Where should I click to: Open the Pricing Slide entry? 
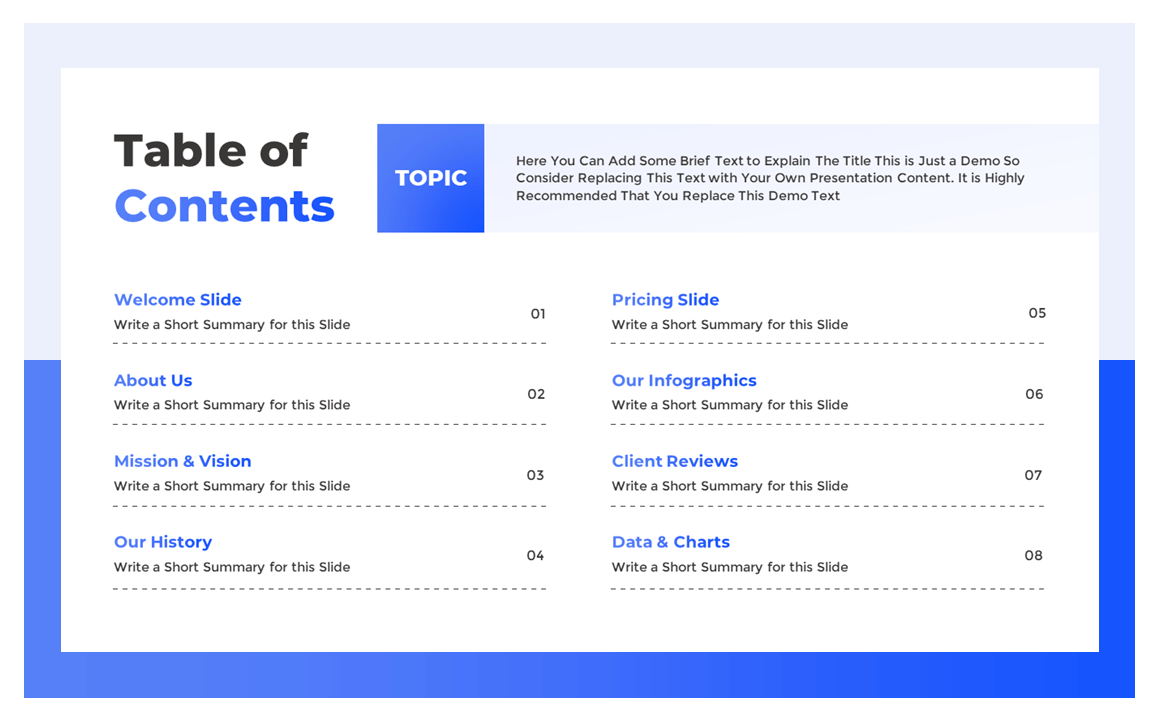coord(665,300)
